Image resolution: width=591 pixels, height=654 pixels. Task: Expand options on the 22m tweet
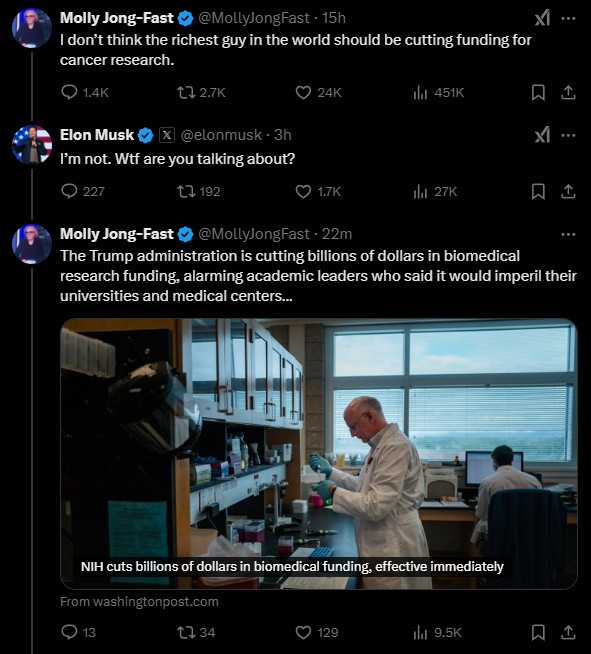(568, 234)
